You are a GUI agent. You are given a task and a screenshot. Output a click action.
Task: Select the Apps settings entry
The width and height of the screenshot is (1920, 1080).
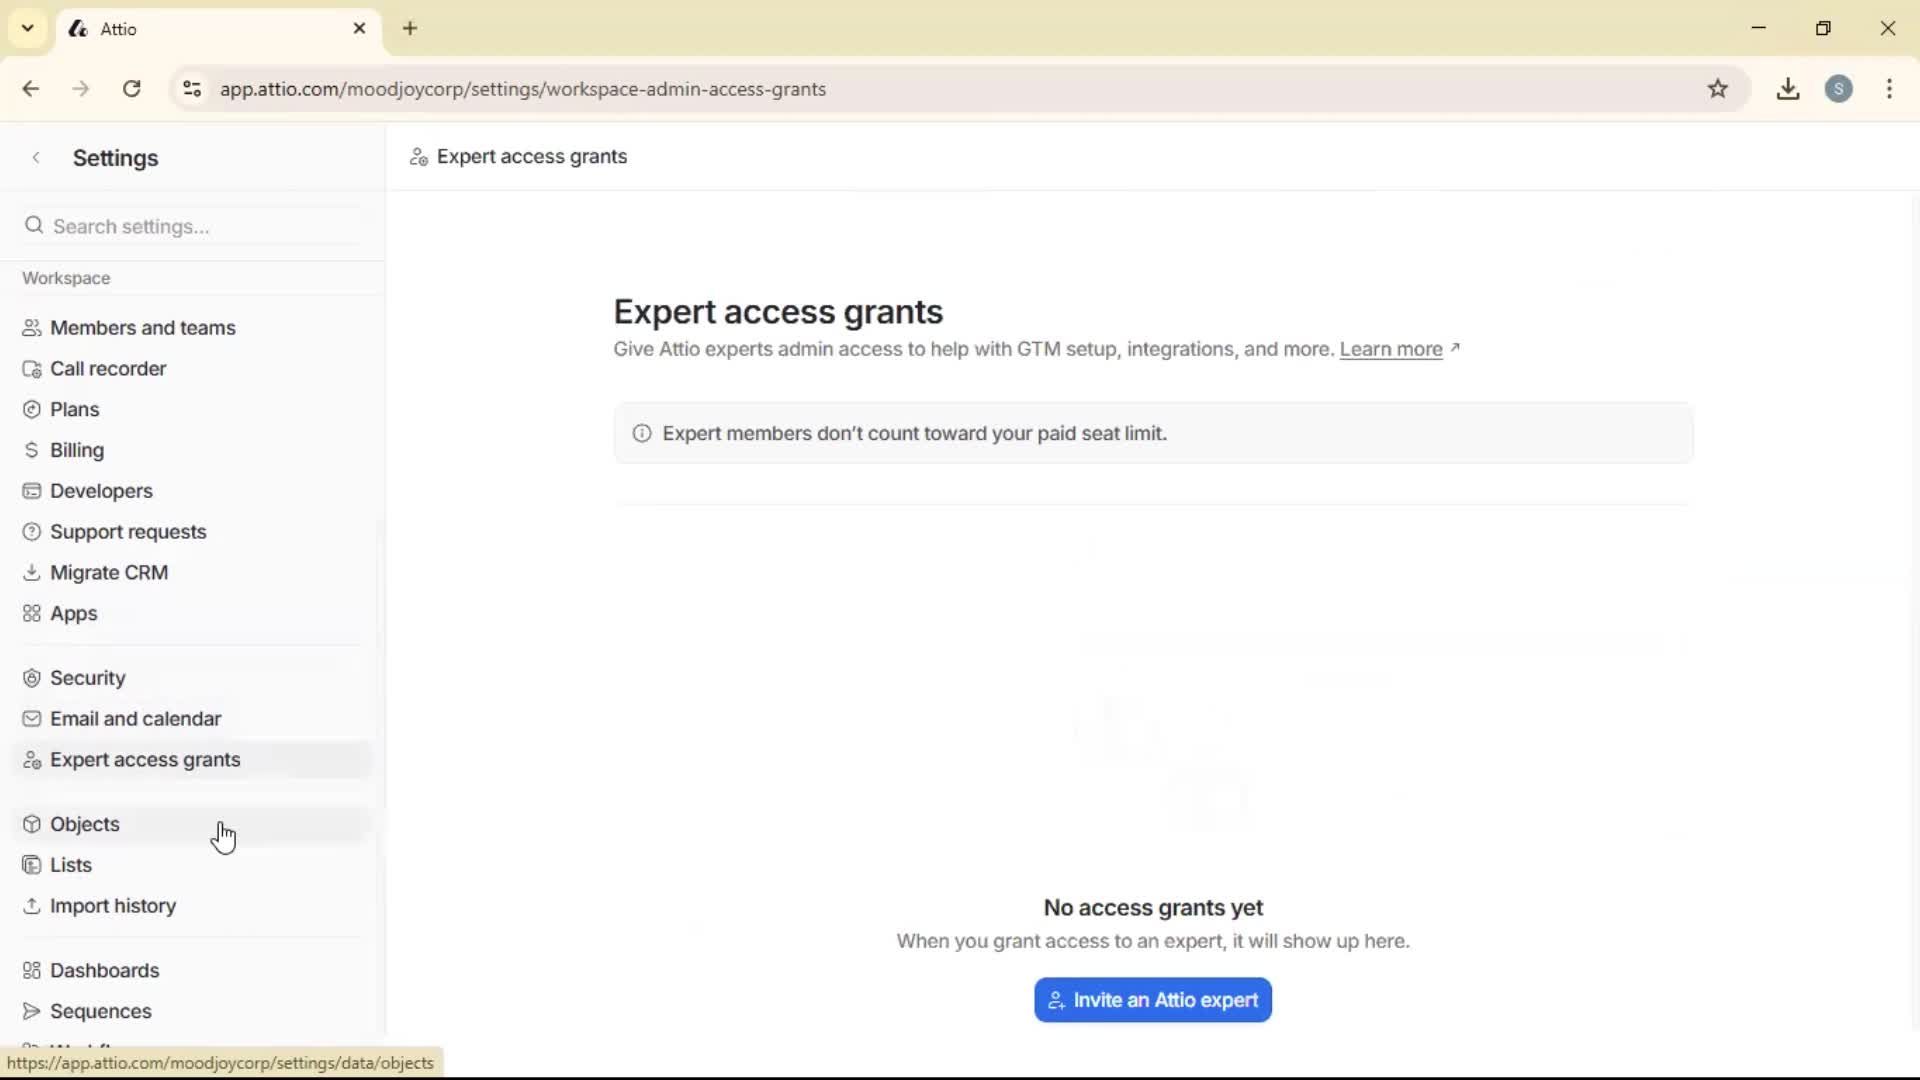[73, 613]
